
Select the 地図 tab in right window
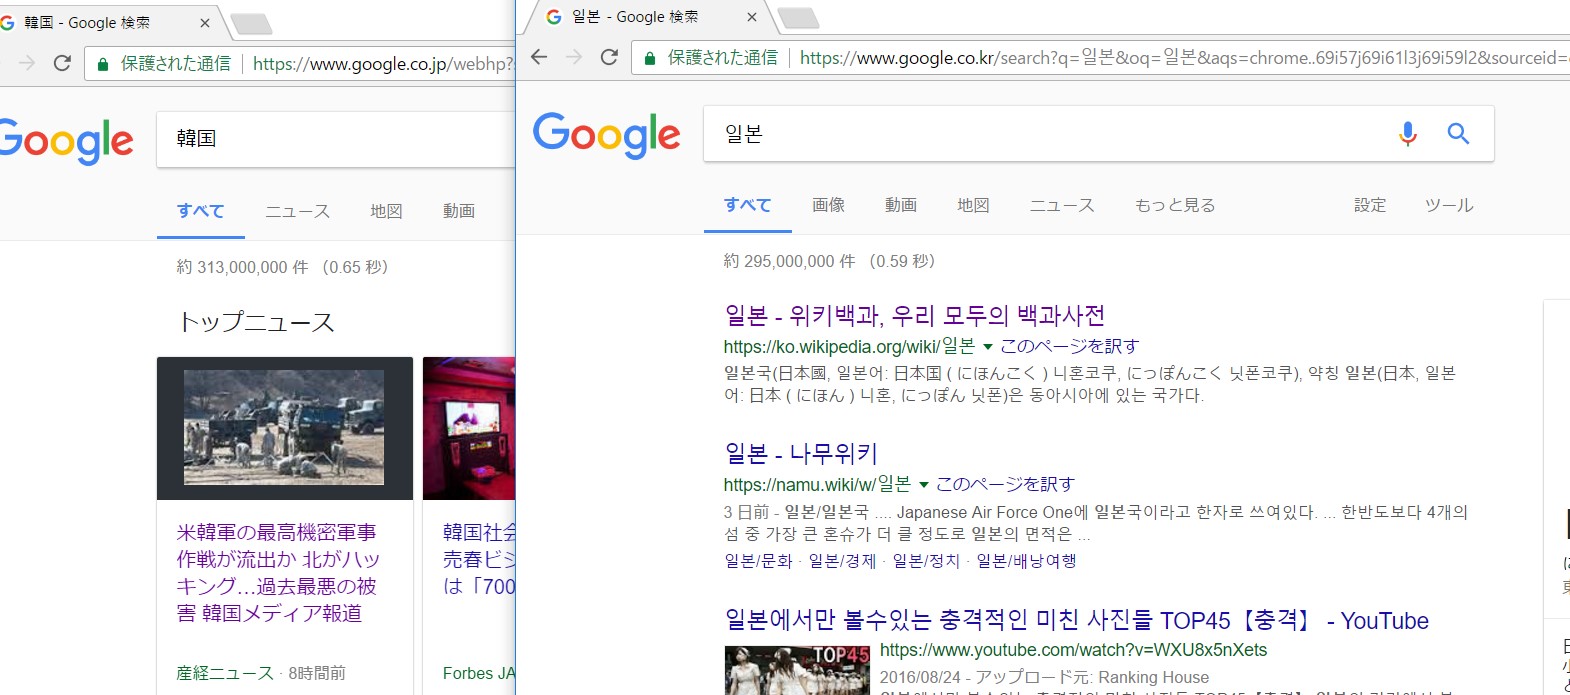(973, 205)
